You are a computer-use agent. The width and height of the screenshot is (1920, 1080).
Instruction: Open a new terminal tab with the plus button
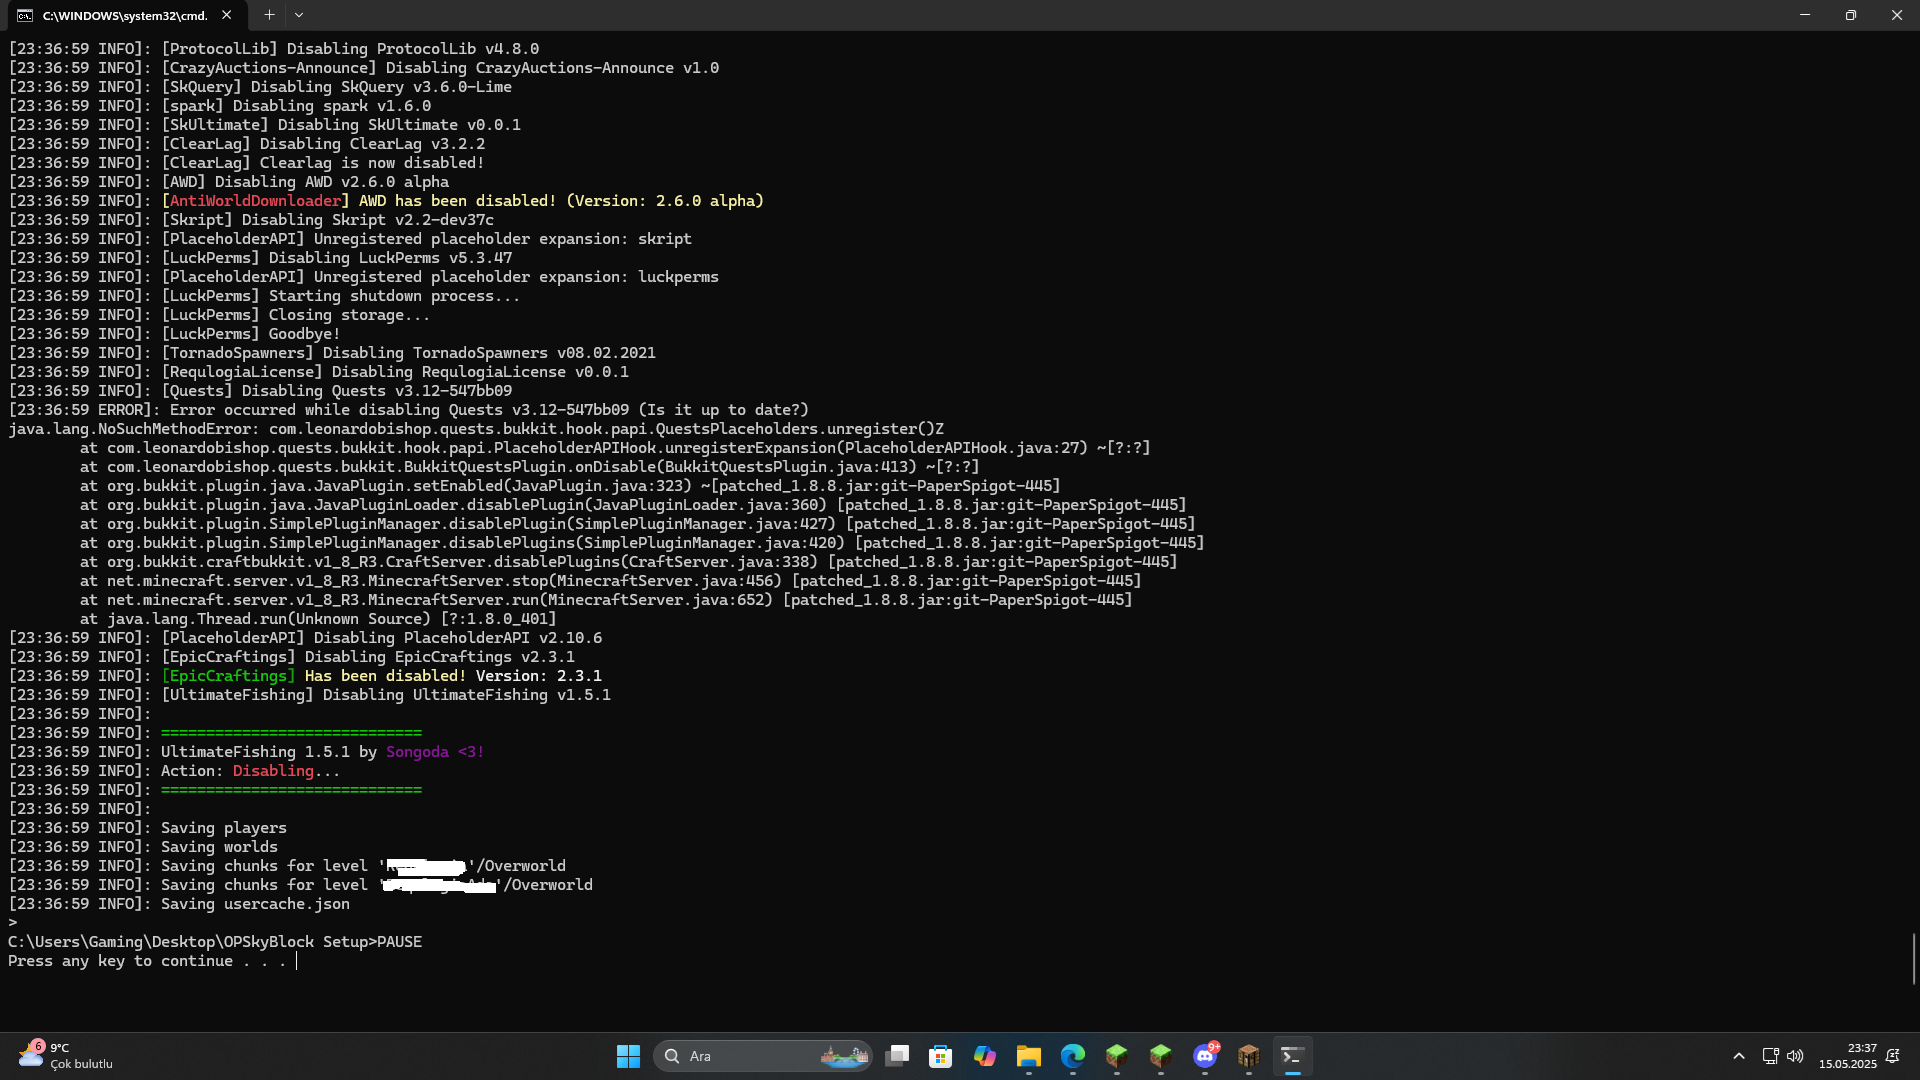[x=269, y=15]
